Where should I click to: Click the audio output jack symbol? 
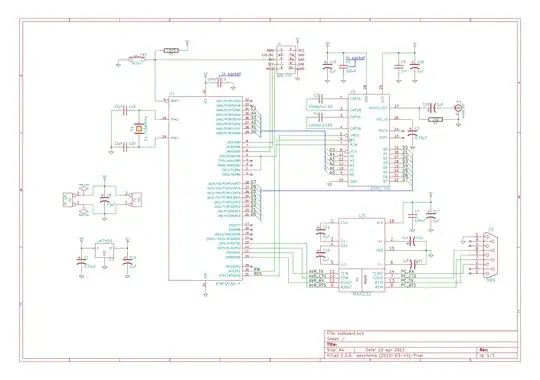pyautogui.click(x=458, y=108)
